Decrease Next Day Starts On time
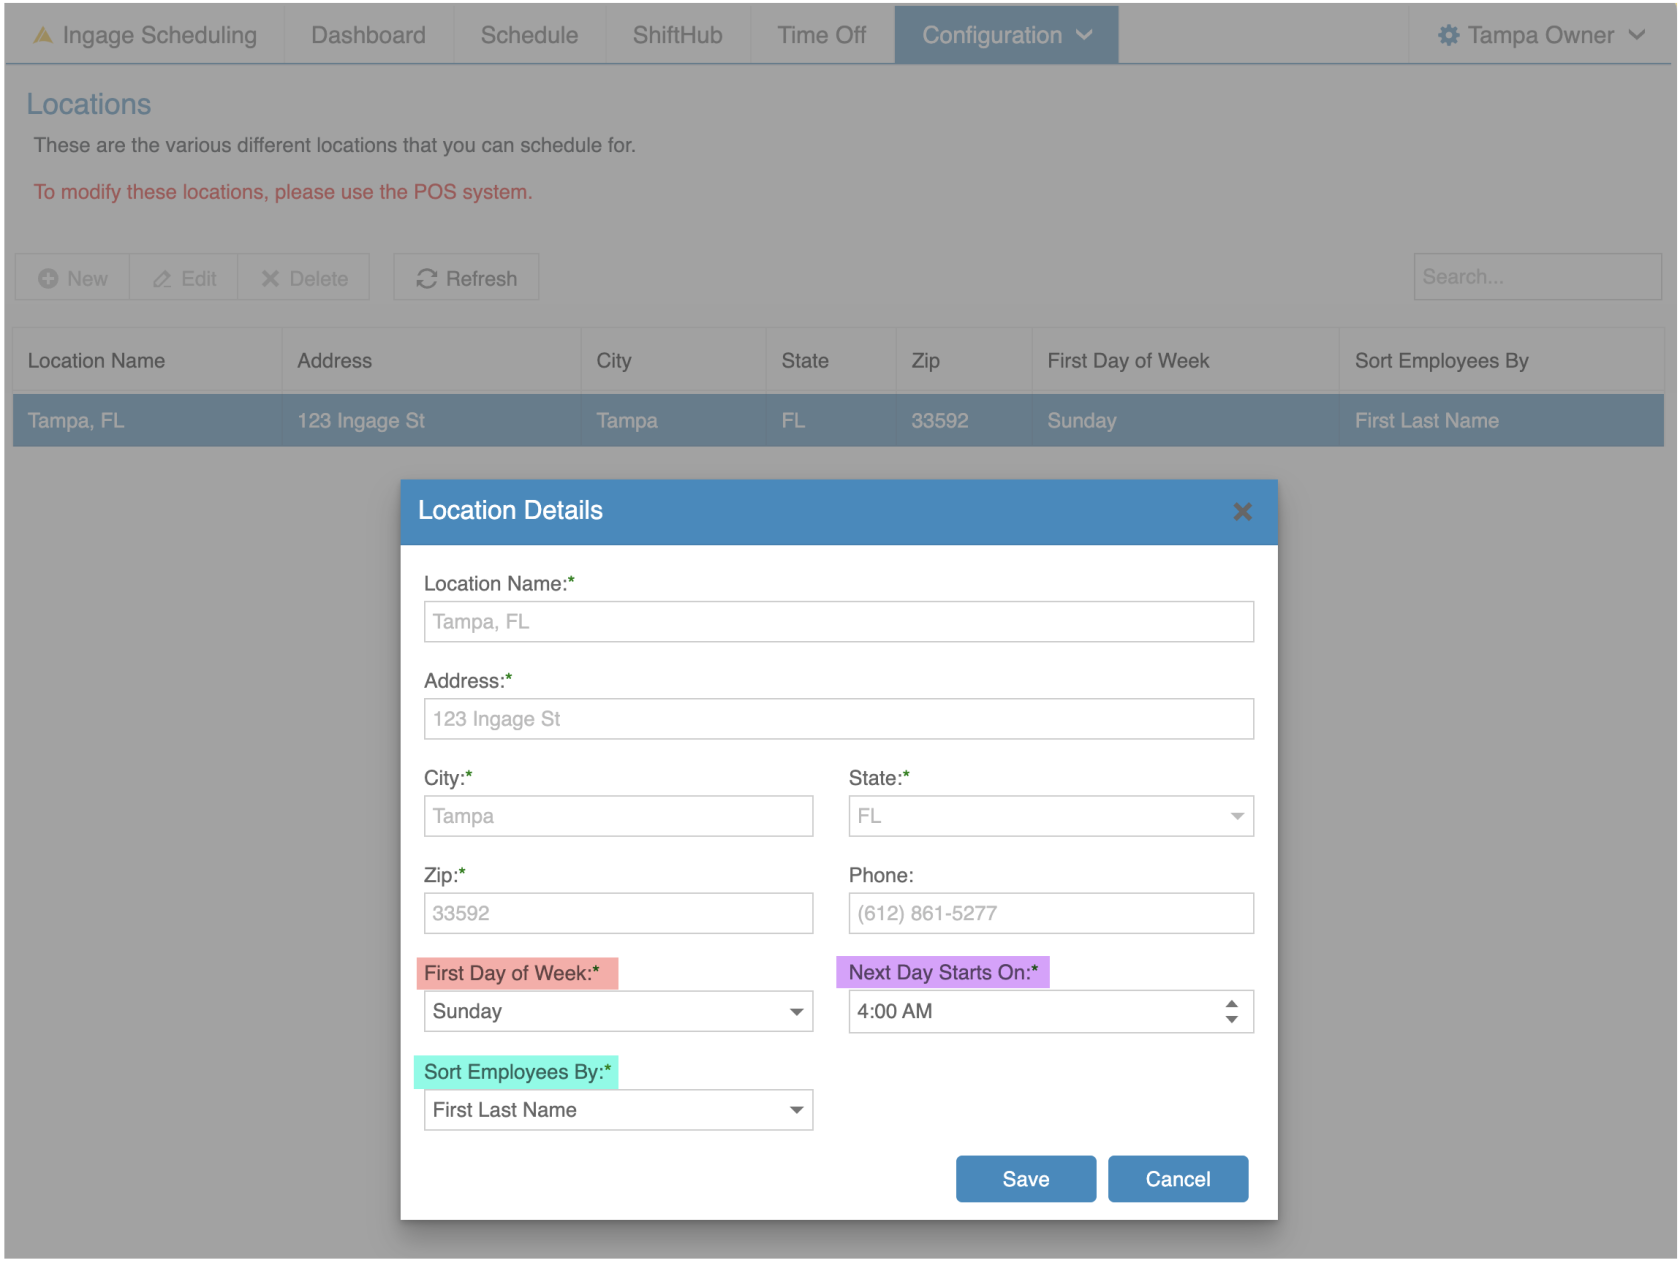Image resolution: width=1680 pixels, height=1263 pixels. pos(1232,1020)
